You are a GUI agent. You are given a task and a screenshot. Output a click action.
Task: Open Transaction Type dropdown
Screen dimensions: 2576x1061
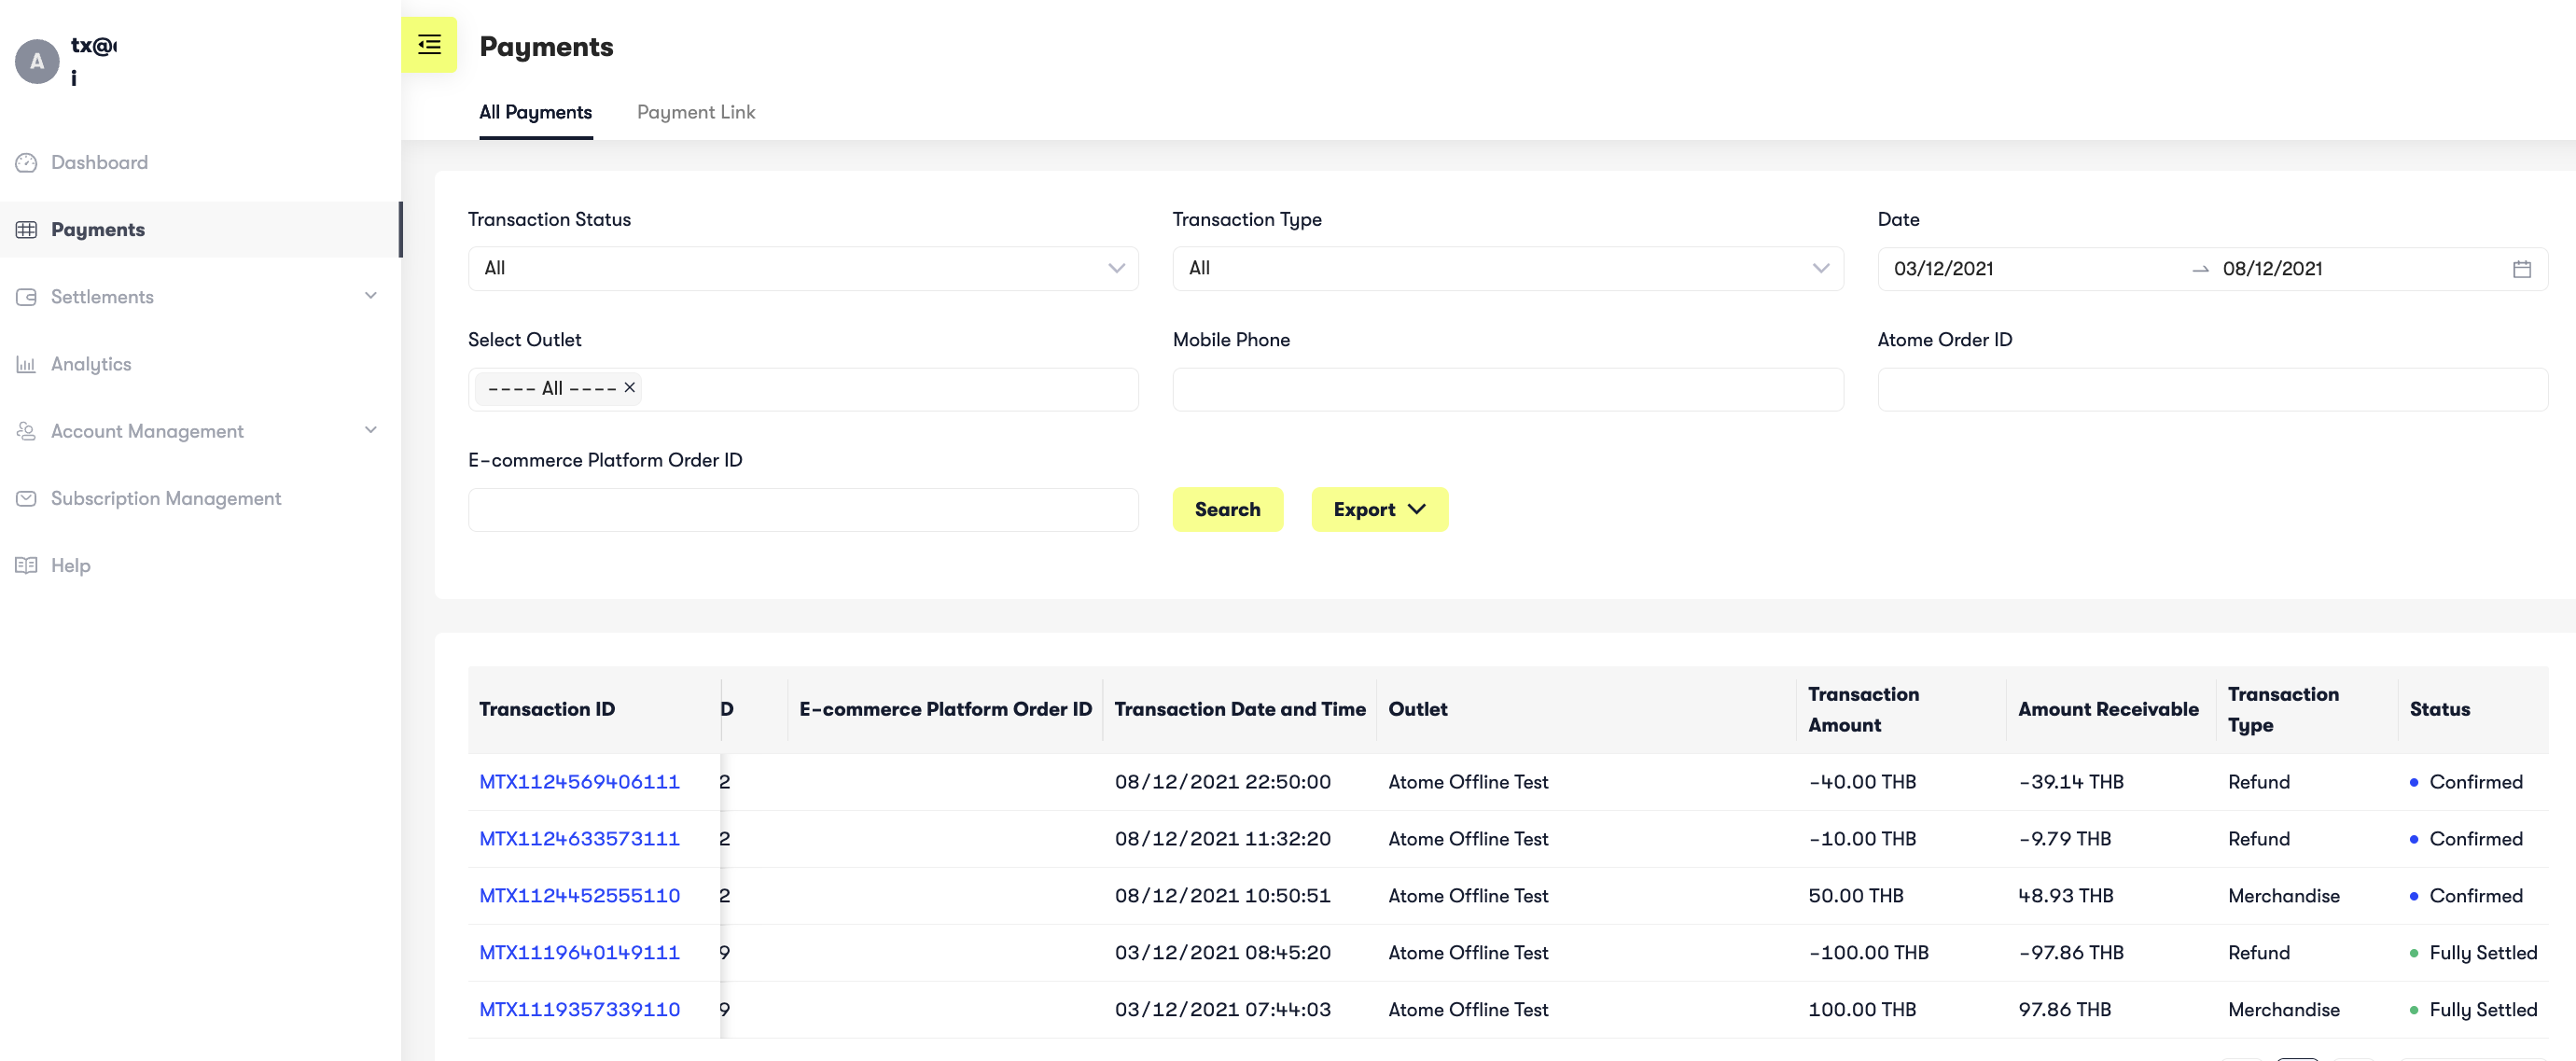pyautogui.click(x=1506, y=268)
